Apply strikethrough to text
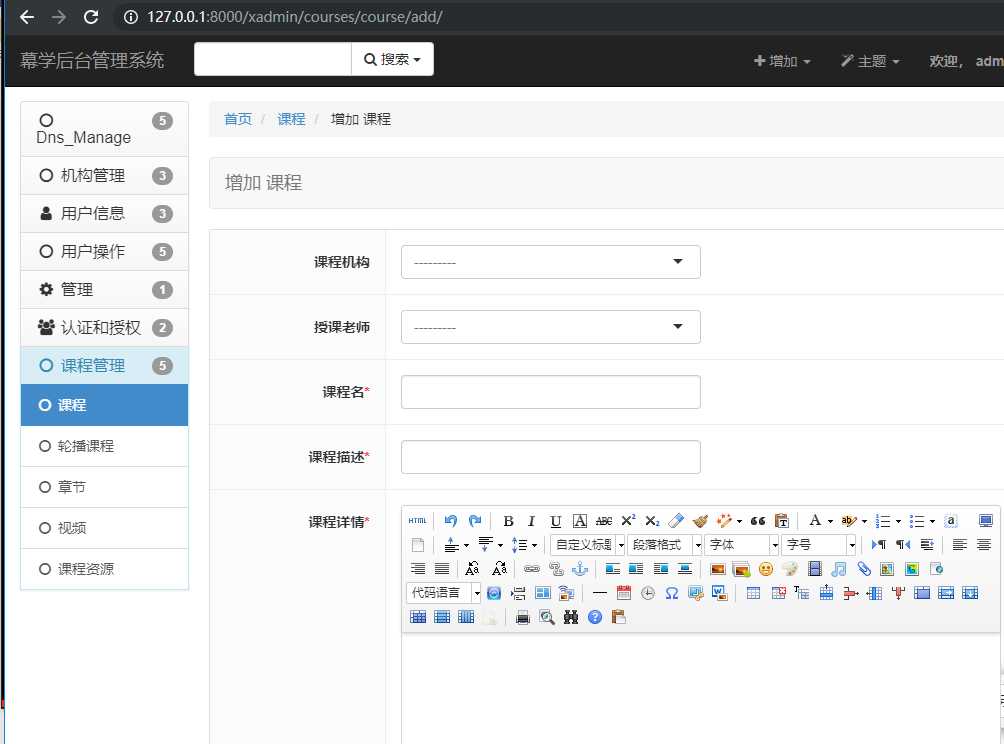The image size is (1004, 744). 604,521
